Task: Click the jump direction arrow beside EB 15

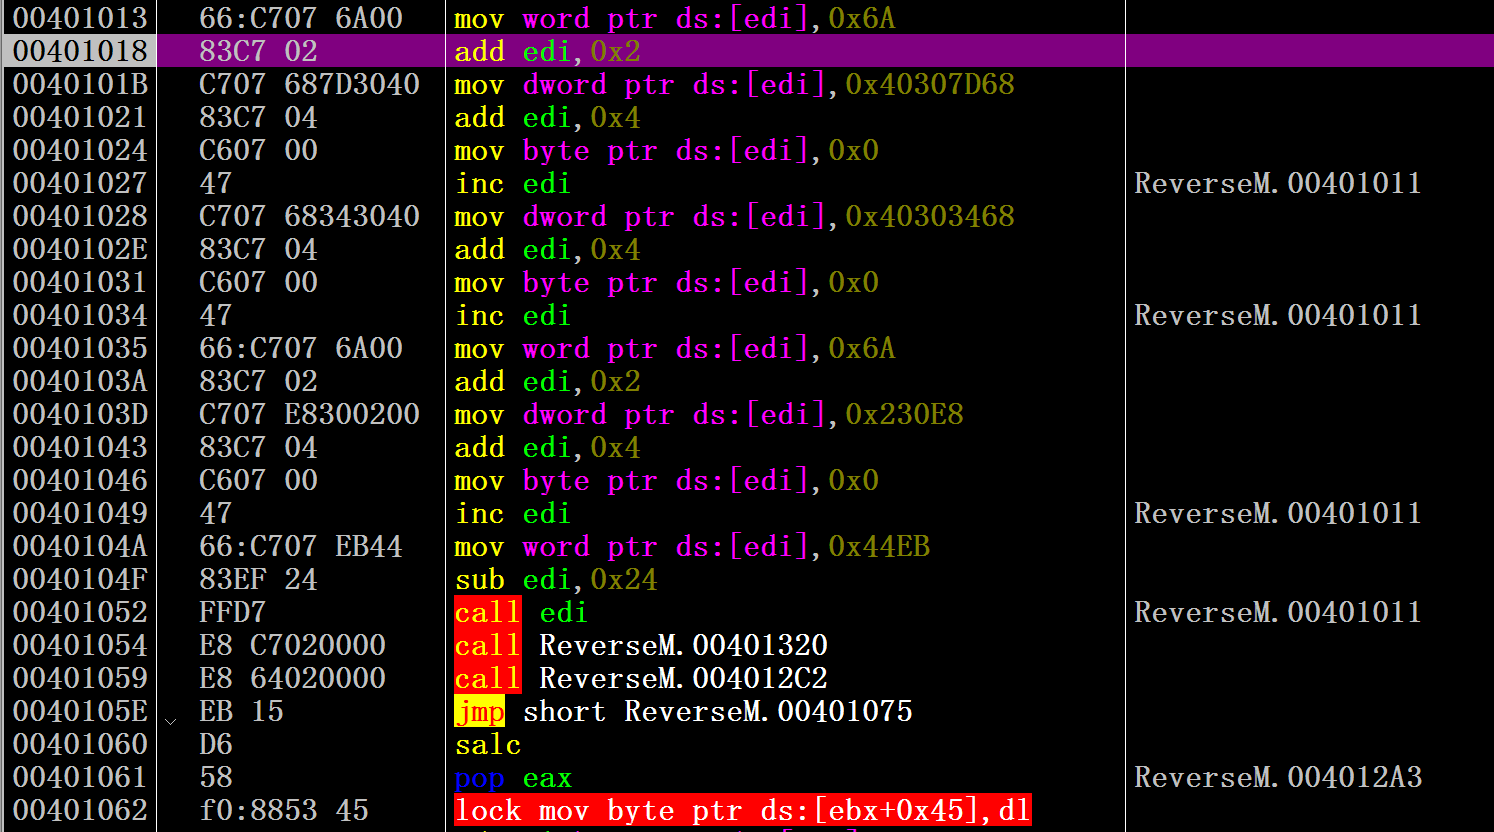Action: (x=171, y=720)
